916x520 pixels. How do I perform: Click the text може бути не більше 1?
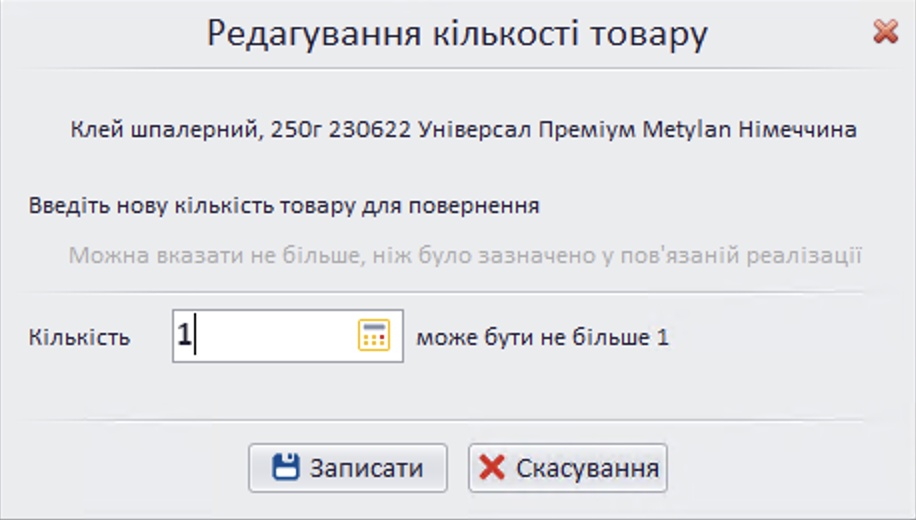[x=542, y=337]
